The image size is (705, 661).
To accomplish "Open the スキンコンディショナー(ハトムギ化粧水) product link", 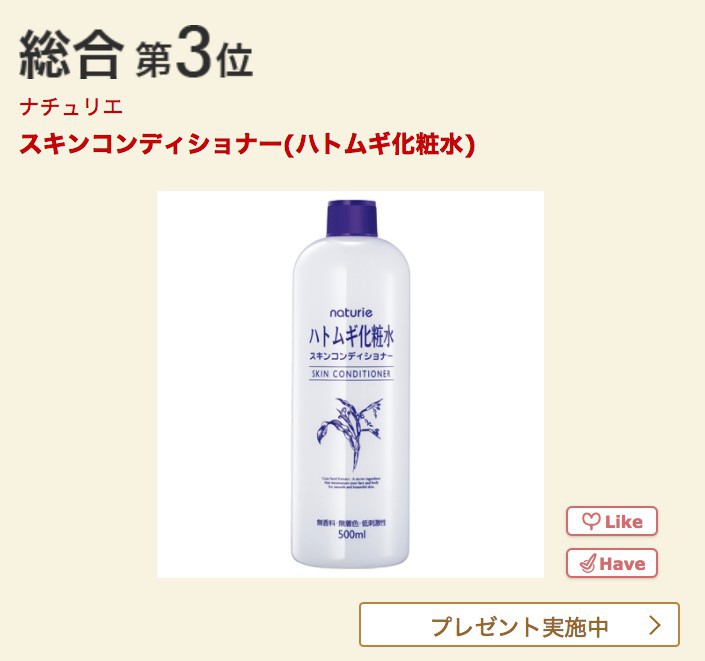I will click(247, 144).
